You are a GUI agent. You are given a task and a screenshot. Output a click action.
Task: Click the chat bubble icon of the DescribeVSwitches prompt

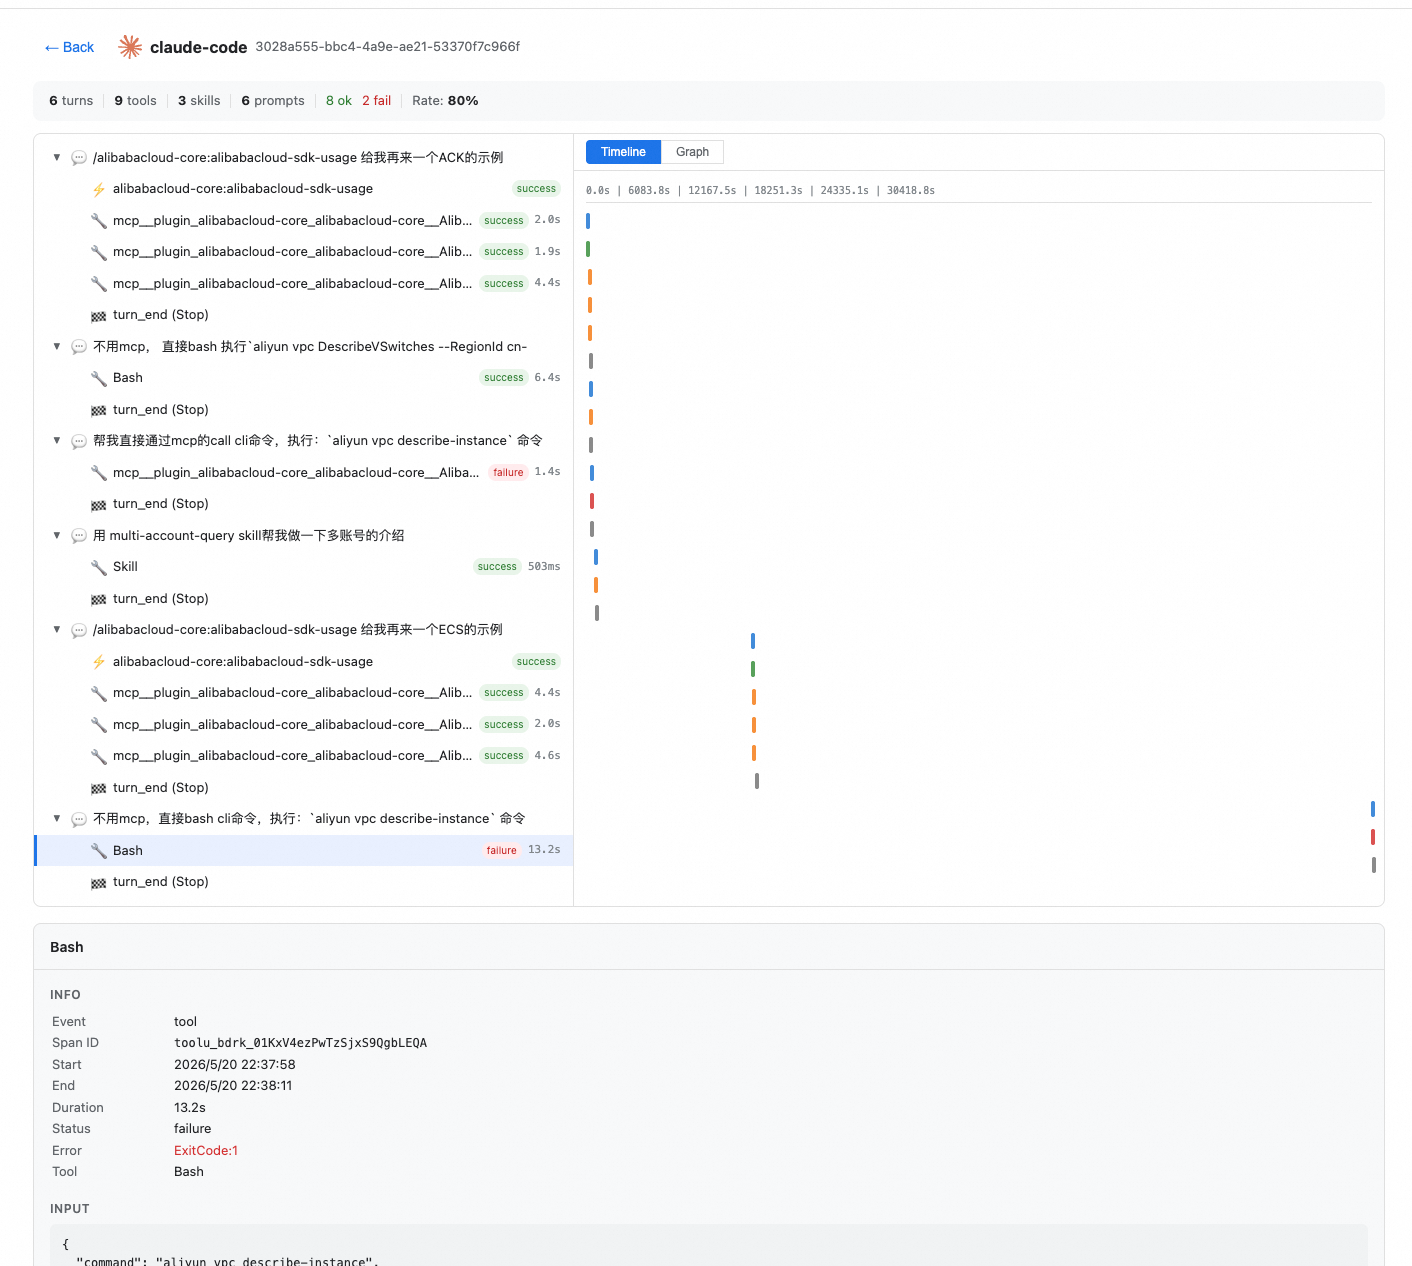pyautogui.click(x=79, y=347)
